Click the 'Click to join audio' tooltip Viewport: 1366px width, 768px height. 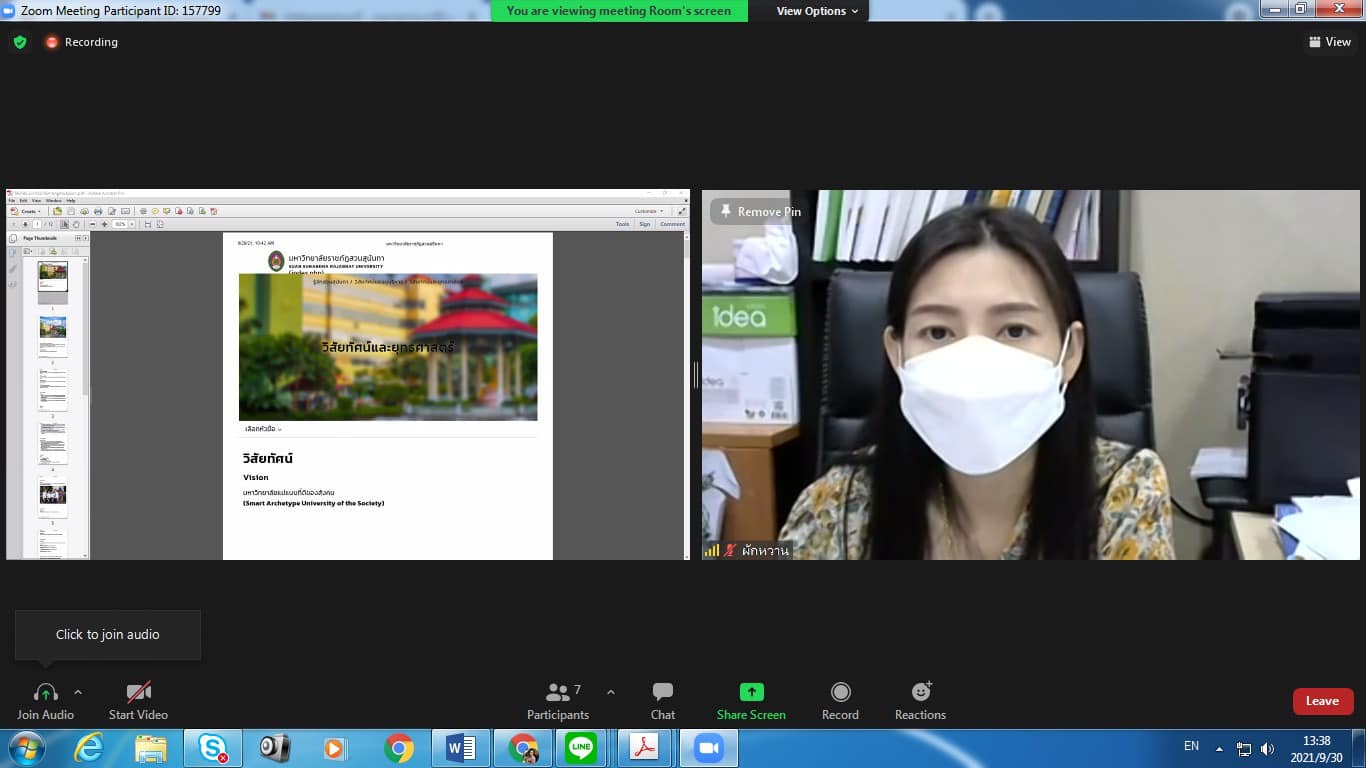point(108,634)
